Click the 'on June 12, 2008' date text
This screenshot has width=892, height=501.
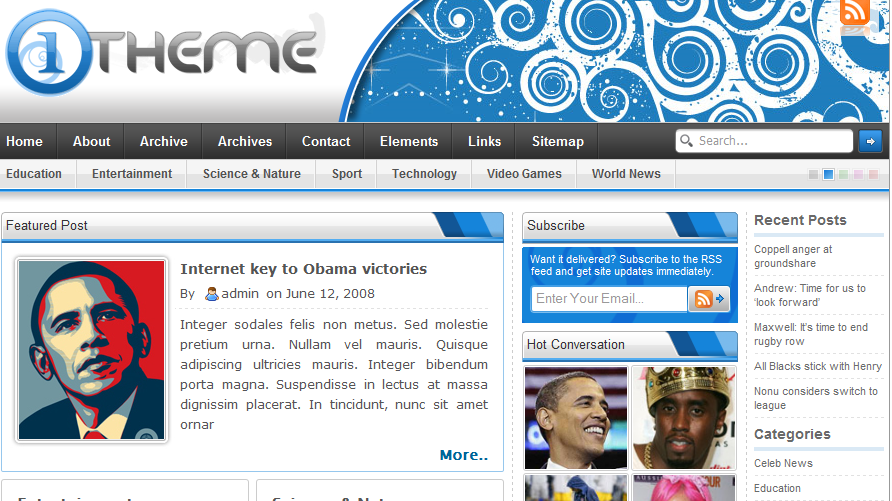320,294
